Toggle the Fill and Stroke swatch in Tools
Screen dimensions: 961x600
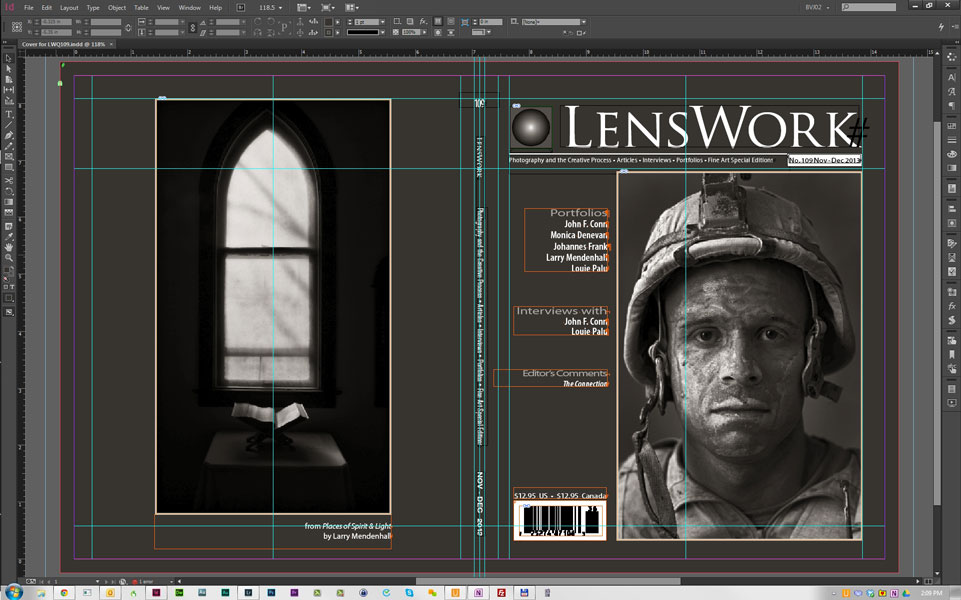[9, 270]
